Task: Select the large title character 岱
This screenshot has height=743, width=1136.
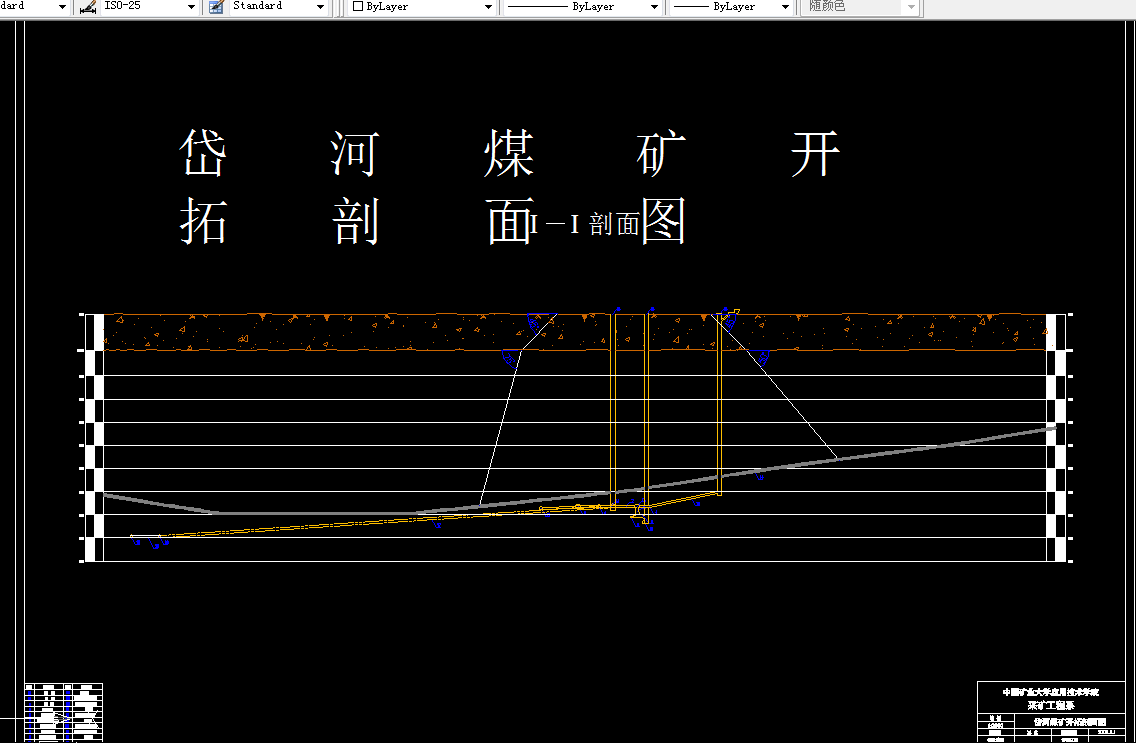Action: point(203,153)
